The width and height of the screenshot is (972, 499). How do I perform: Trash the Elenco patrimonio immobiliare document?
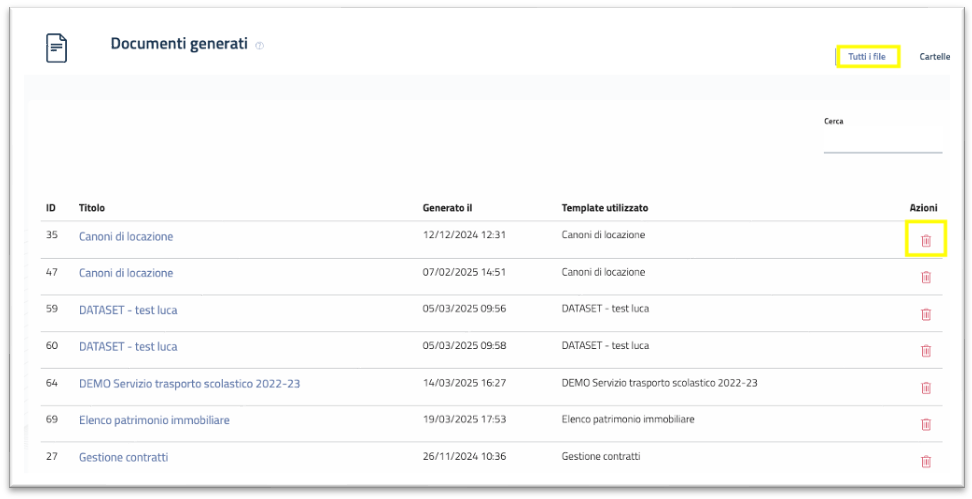point(925,424)
